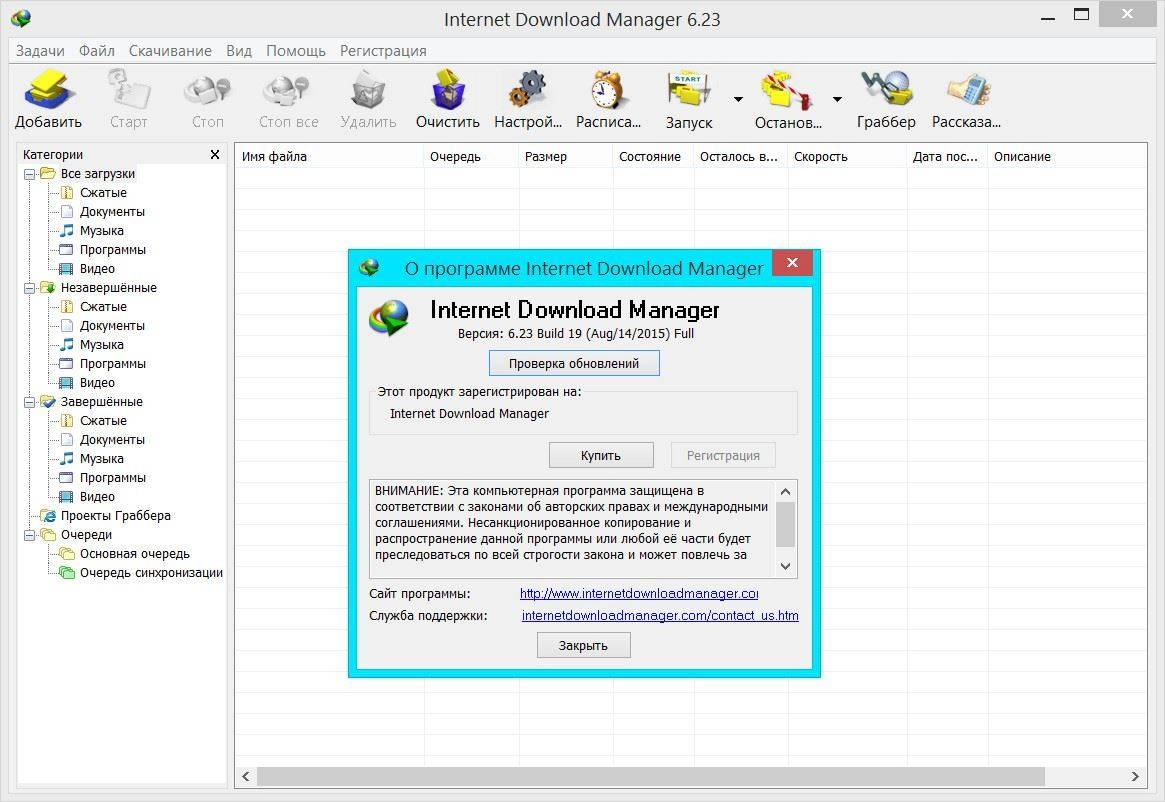Open the internetdownloadmanager.com site link
Screen dimensions: 1165x802
click(639, 593)
